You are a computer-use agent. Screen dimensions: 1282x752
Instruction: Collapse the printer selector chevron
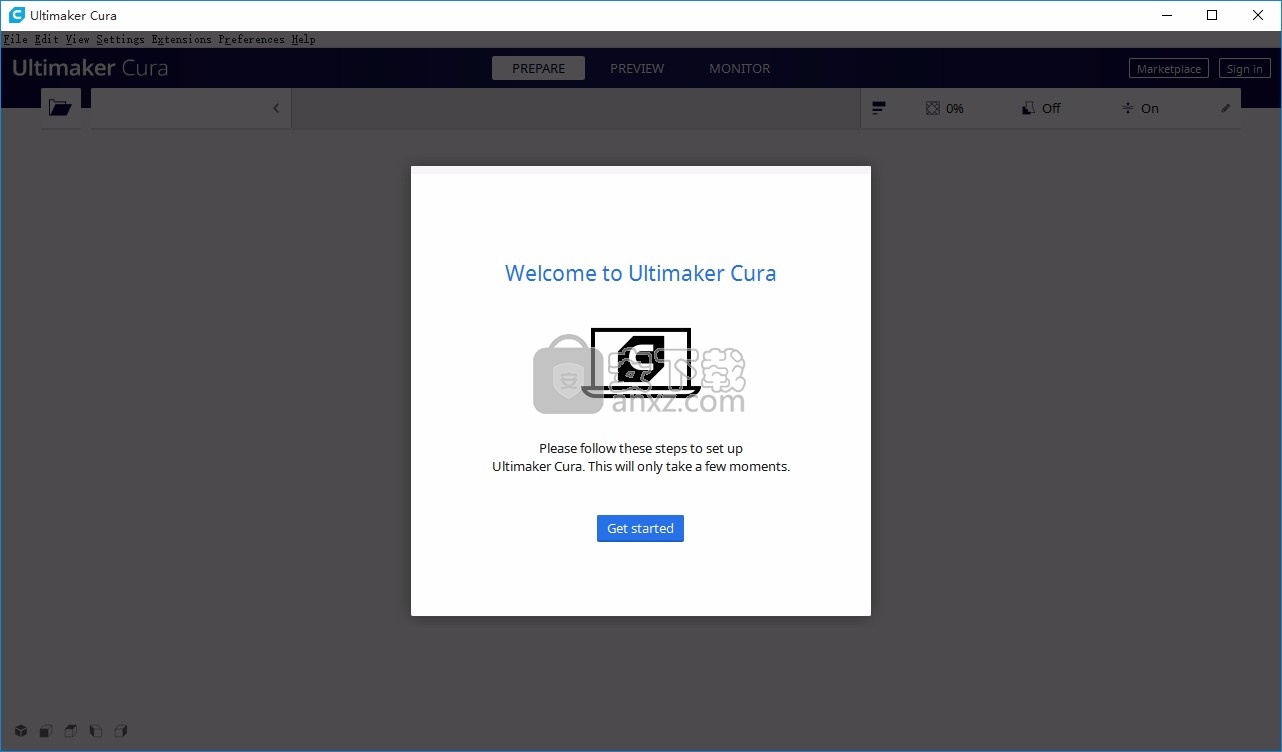pyautogui.click(x=276, y=108)
